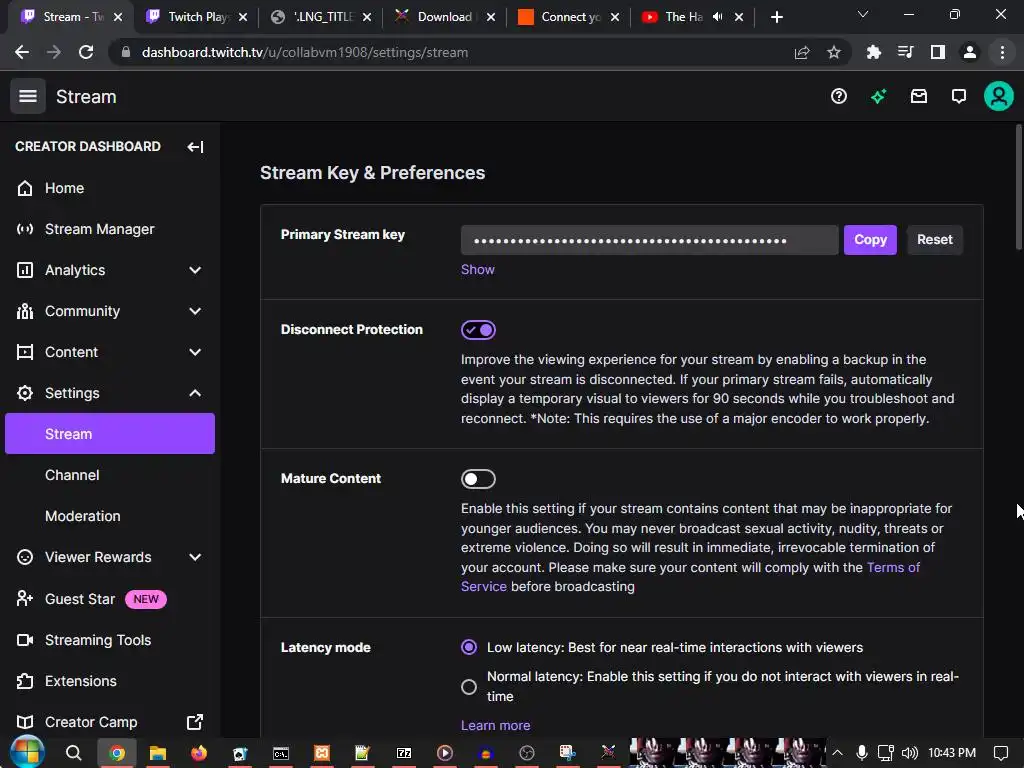Copy the primary stream key

point(870,240)
